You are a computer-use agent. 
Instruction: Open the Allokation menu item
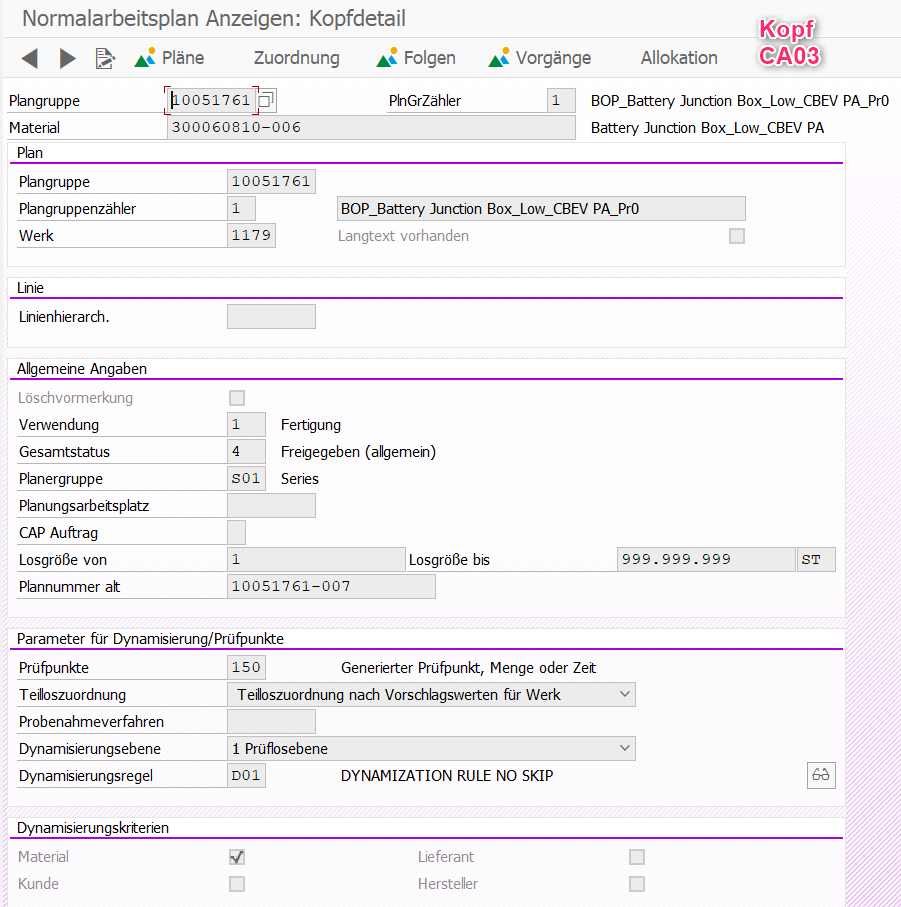(679, 58)
